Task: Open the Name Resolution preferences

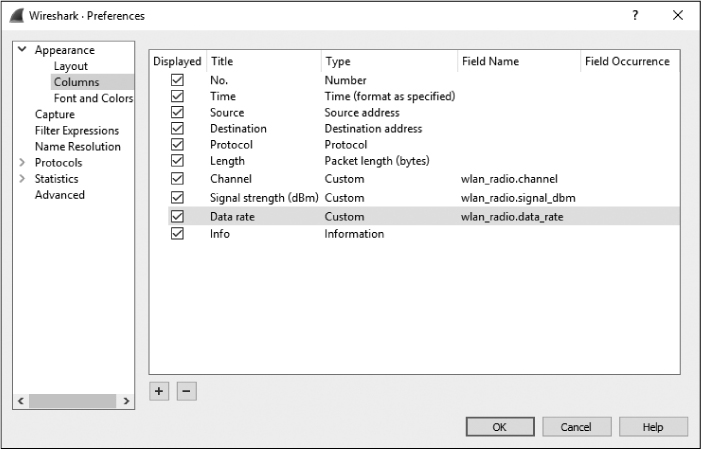Action: pyautogui.click(x=77, y=147)
